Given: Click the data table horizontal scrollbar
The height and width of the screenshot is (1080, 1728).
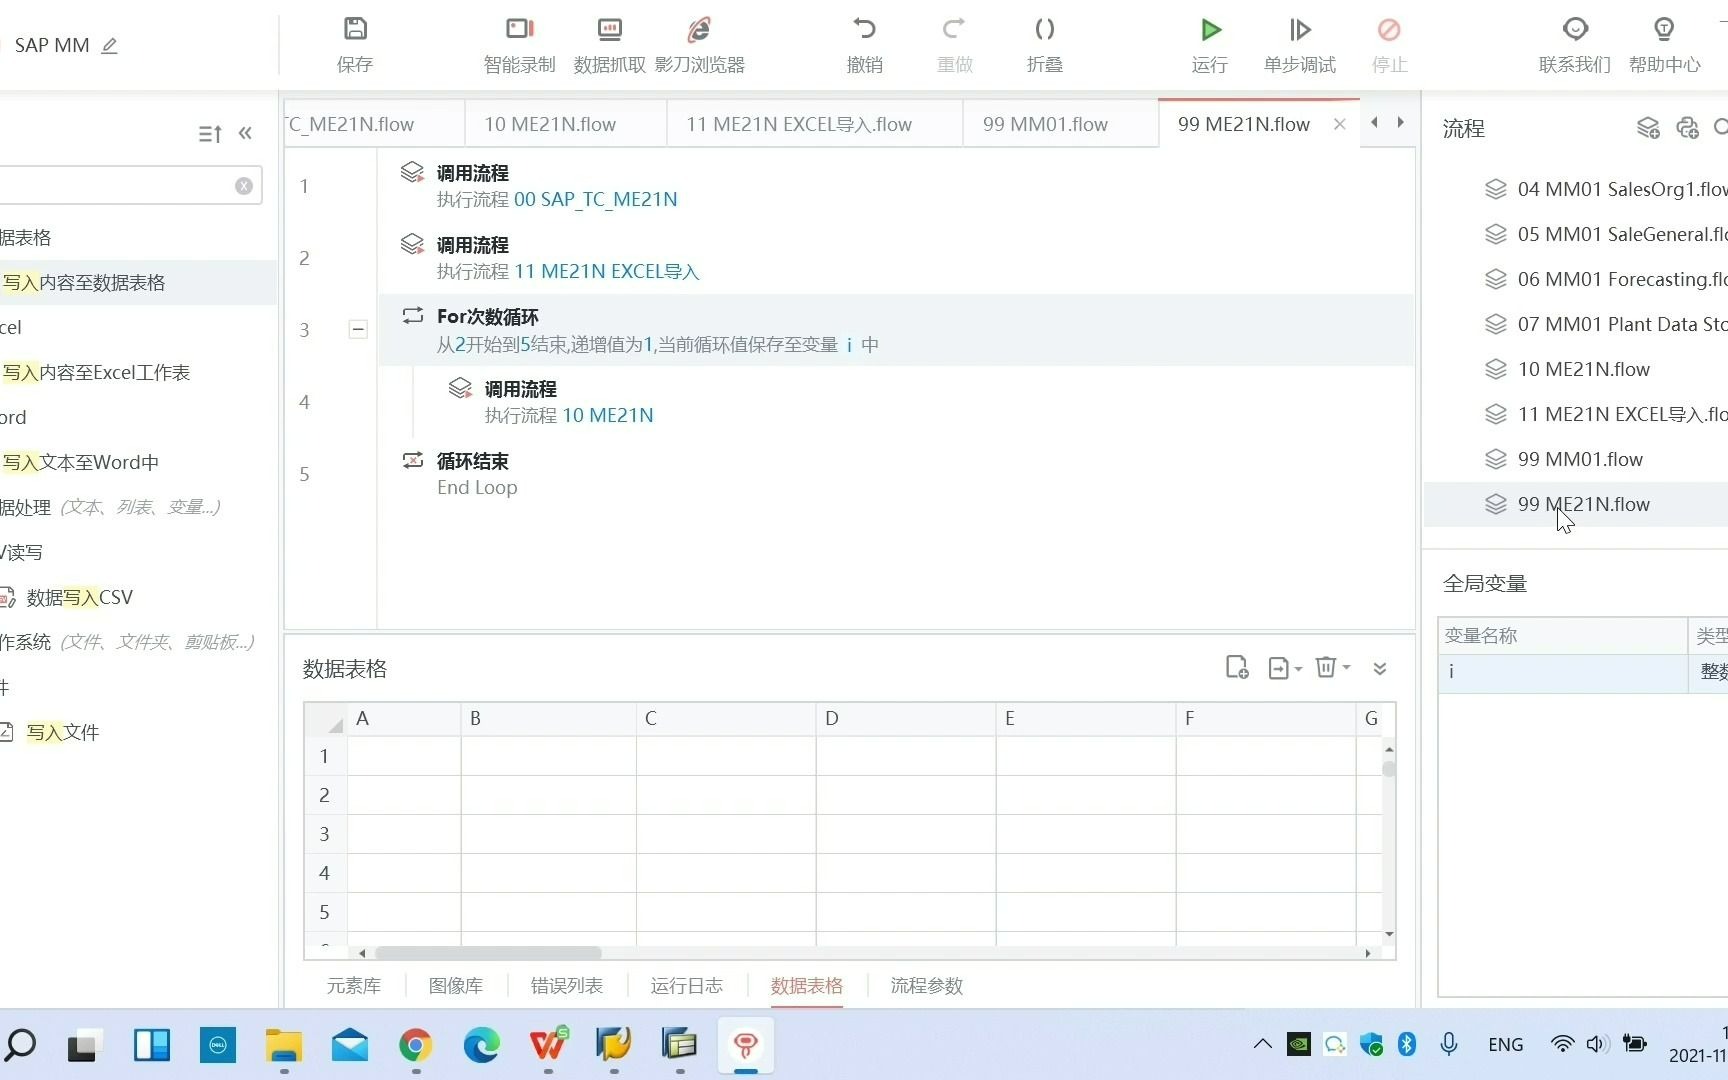Looking at the screenshot, I should pos(488,953).
